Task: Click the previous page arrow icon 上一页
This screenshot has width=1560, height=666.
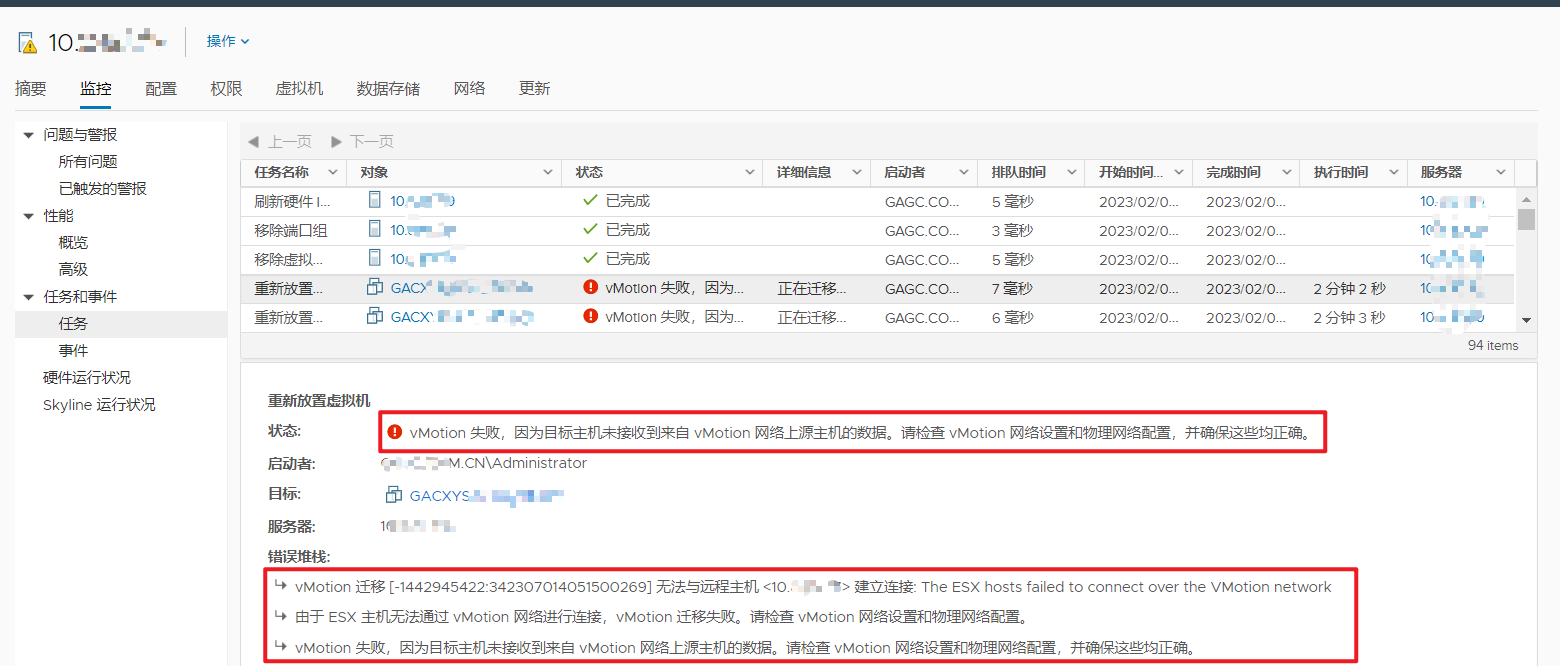Action: pyautogui.click(x=254, y=141)
